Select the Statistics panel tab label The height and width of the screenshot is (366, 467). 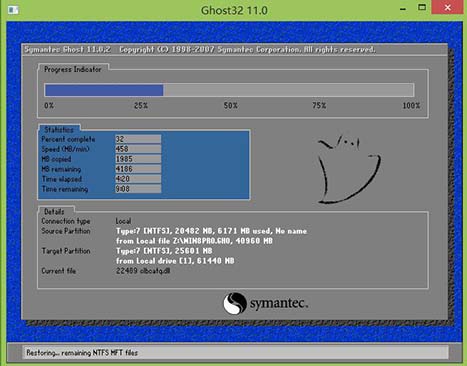59,129
